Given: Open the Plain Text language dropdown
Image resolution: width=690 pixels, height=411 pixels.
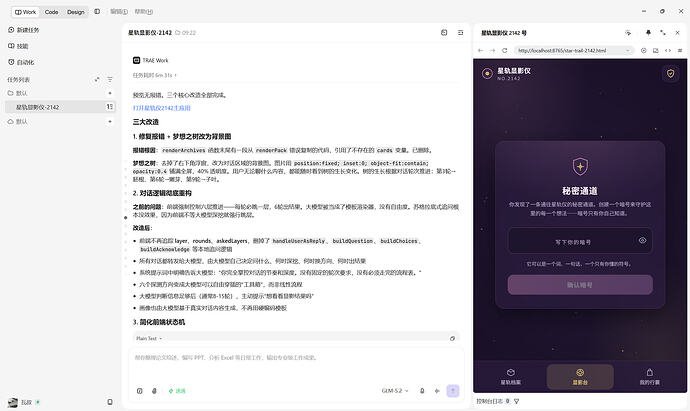Looking at the screenshot, I should (x=149, y=338).
